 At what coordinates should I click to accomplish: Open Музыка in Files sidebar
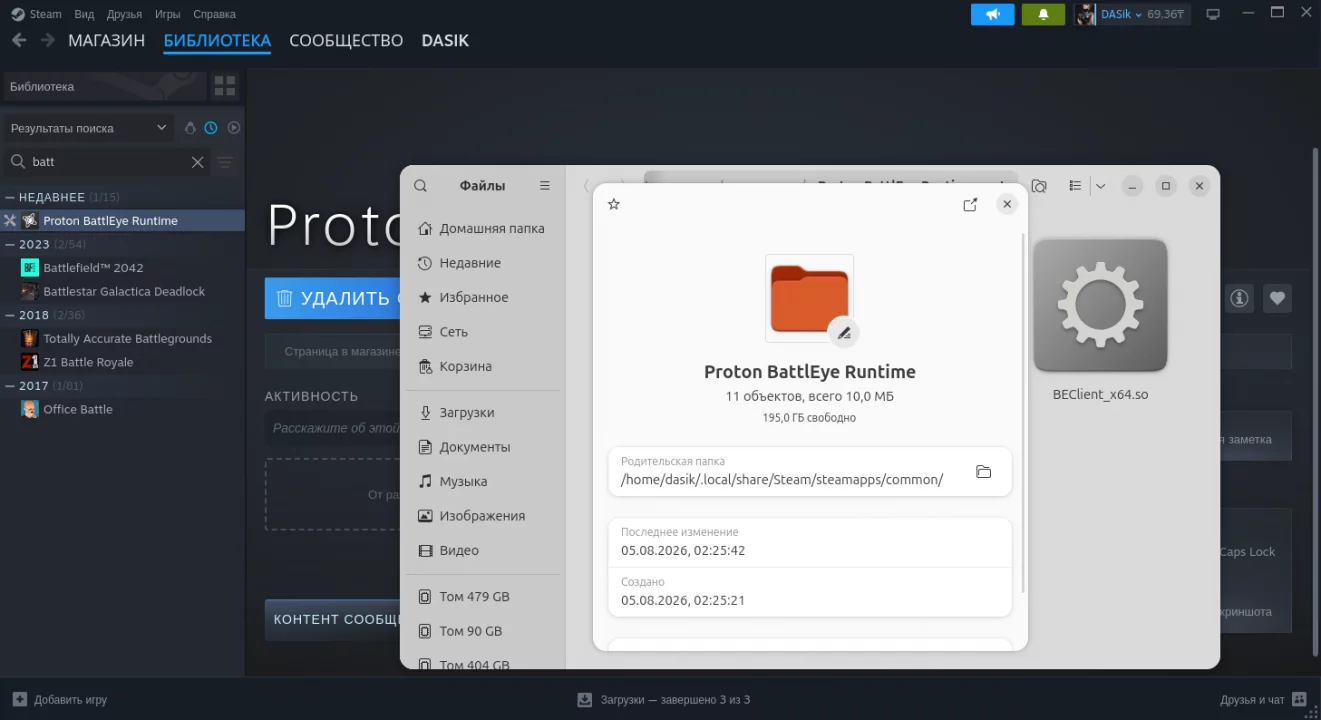(x=483, y=481)
